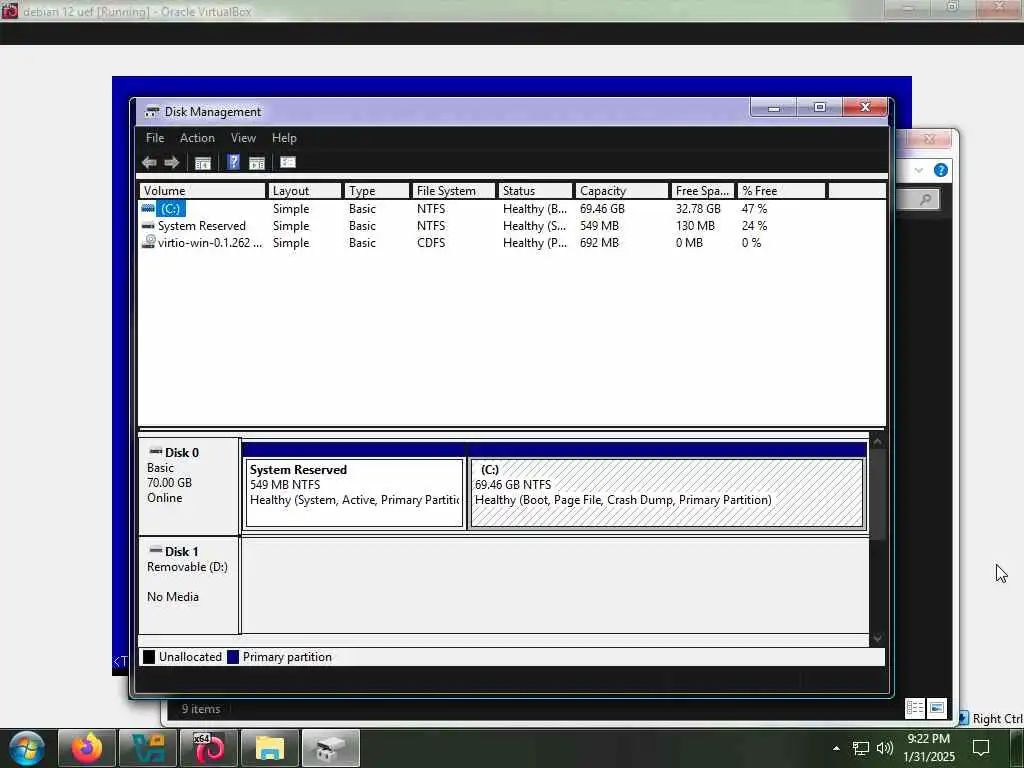The image size is (1024, 768).
Task: Click the clock showing 9:22 PM
Action: tap(929, 739)
